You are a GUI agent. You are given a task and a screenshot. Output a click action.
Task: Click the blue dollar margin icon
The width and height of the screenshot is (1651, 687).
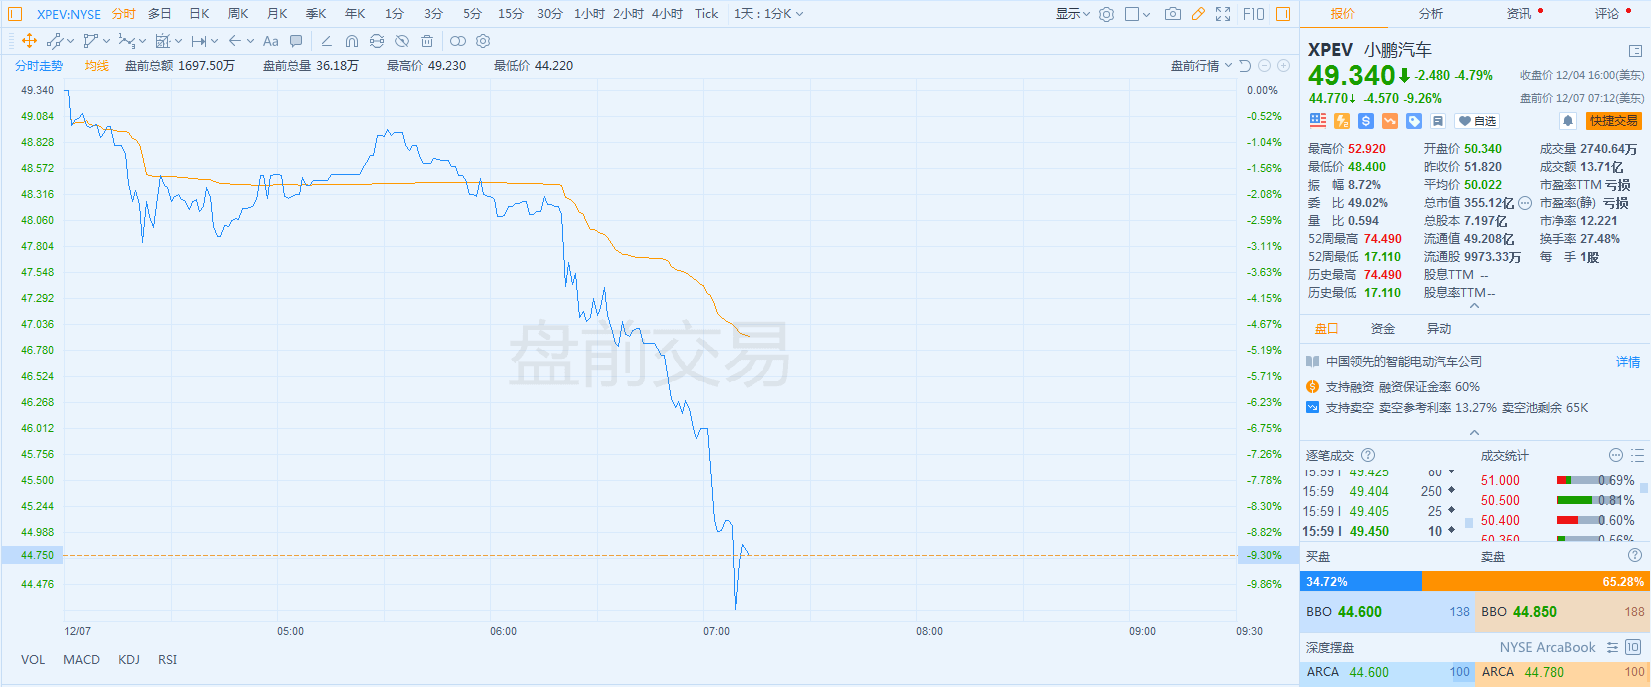pyautogui.click(x=1366, y=121)
